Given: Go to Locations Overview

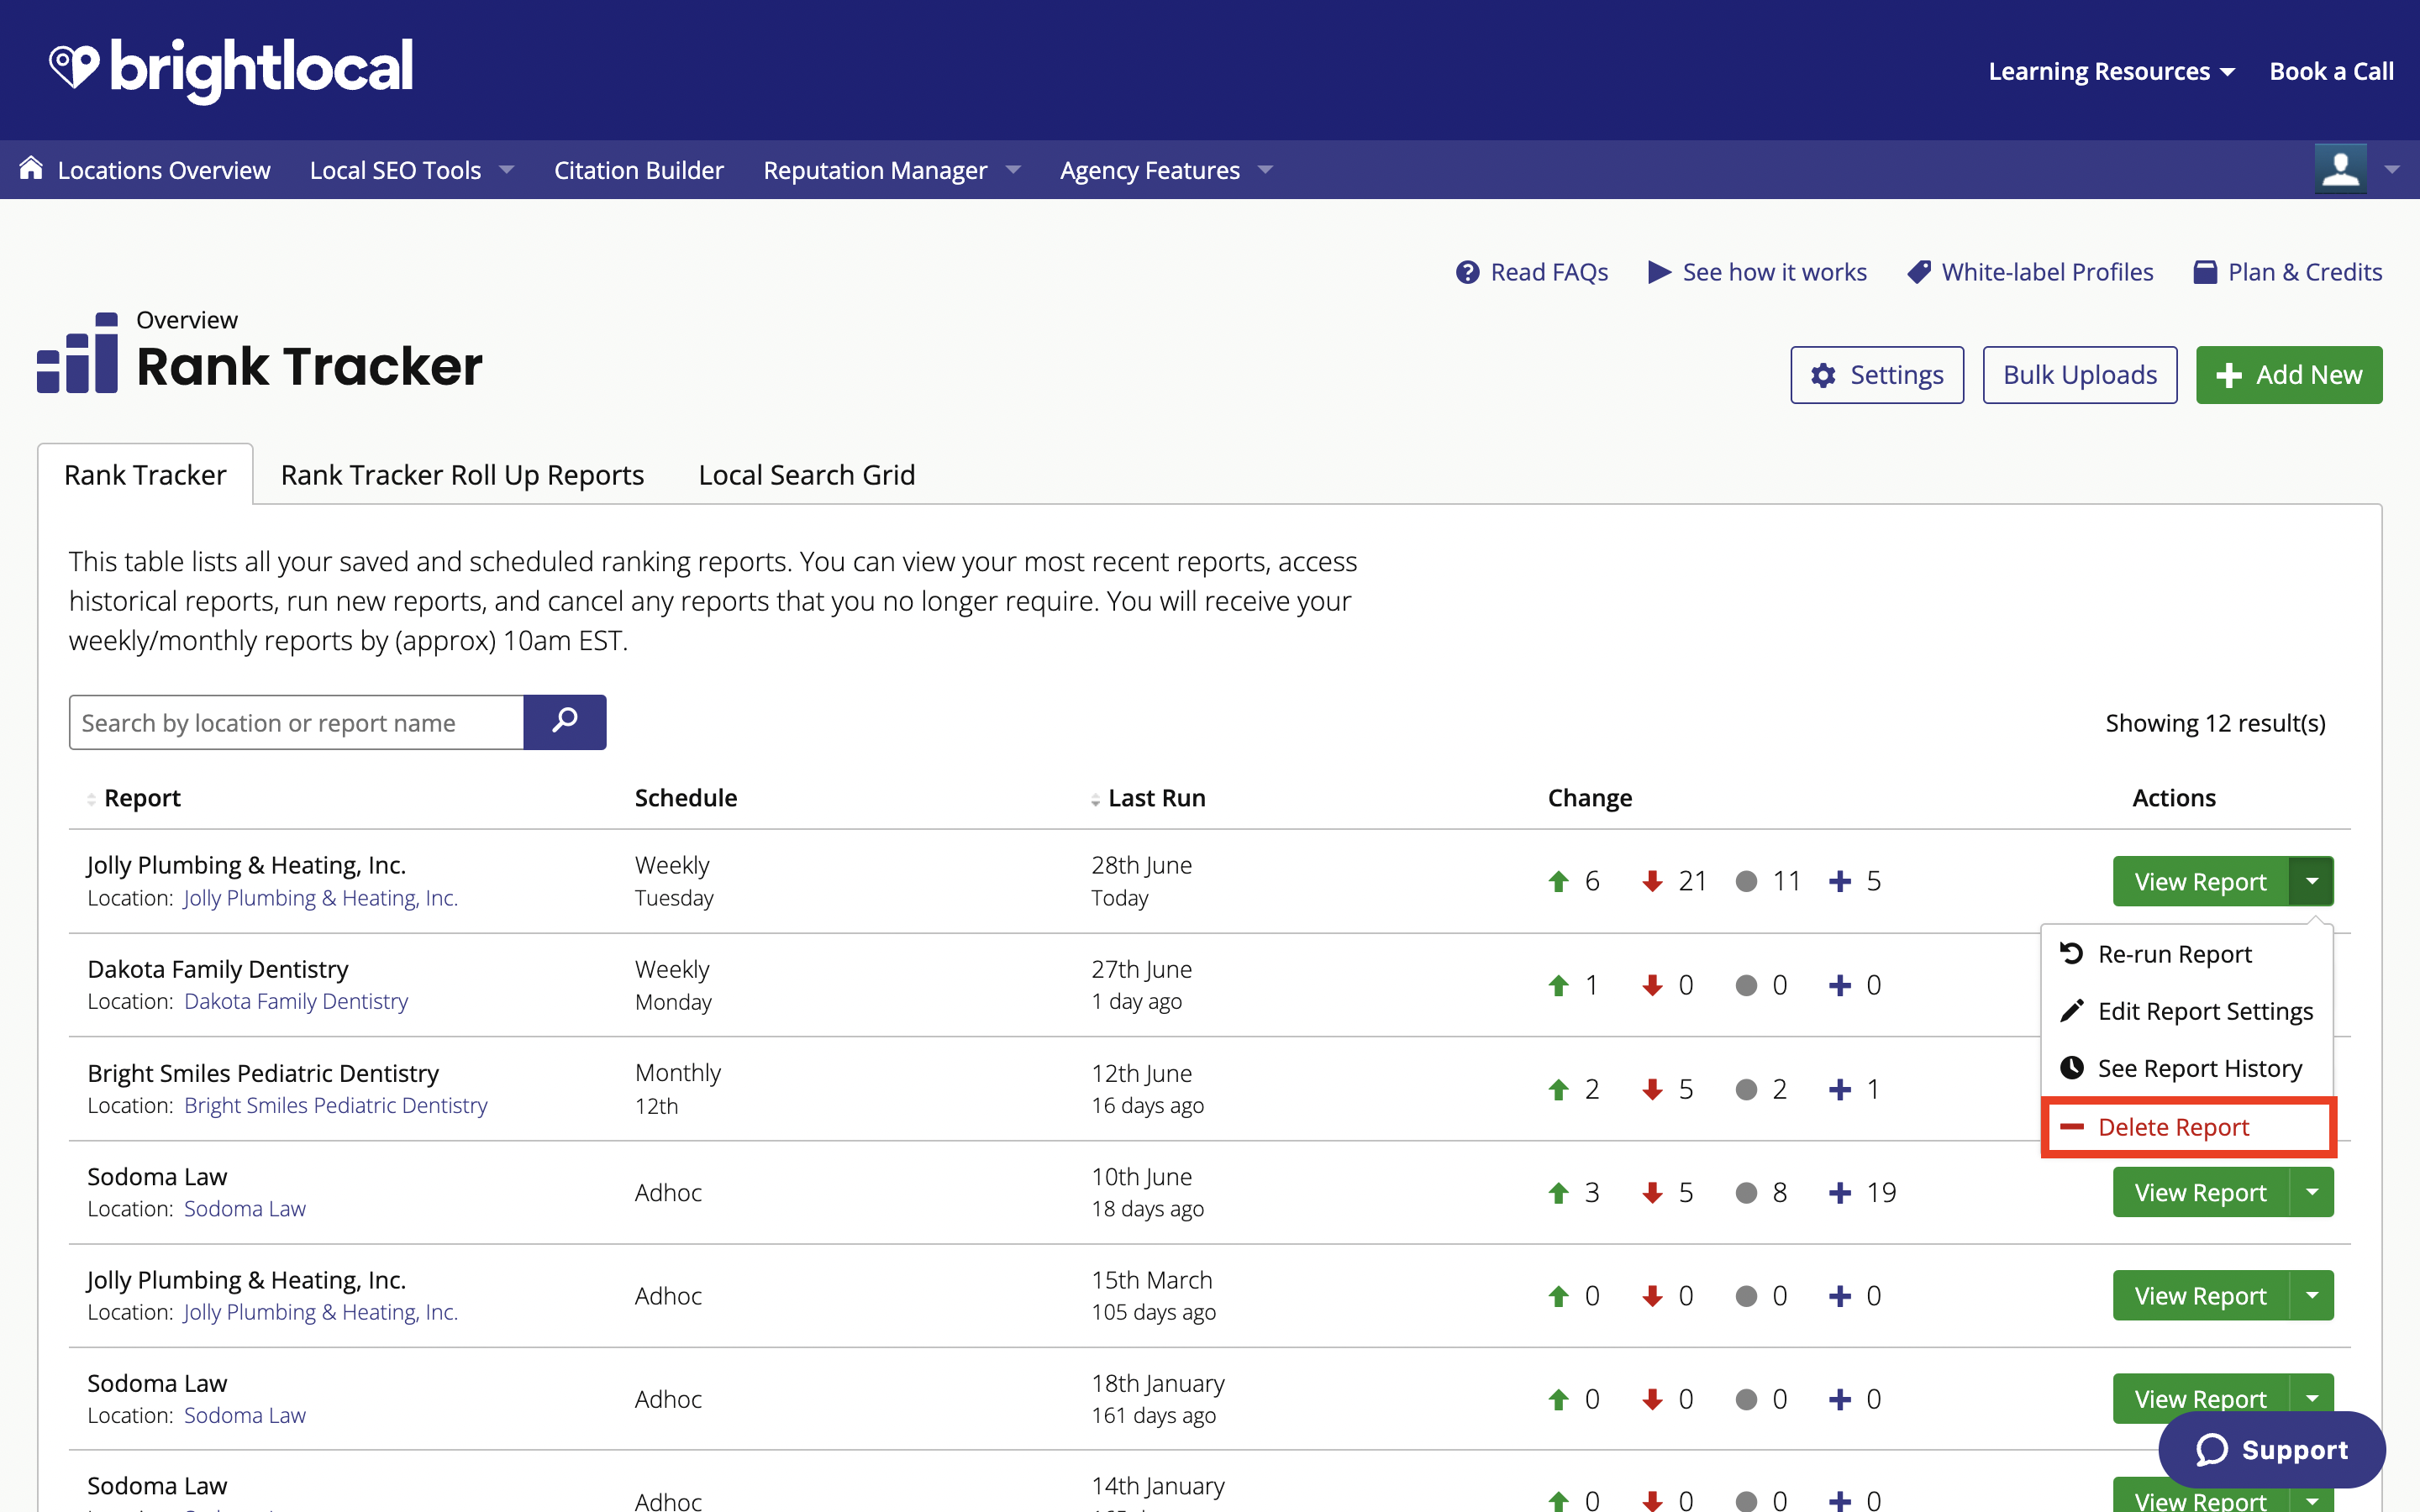Looking at the screenshot, I should pos(164,170).
